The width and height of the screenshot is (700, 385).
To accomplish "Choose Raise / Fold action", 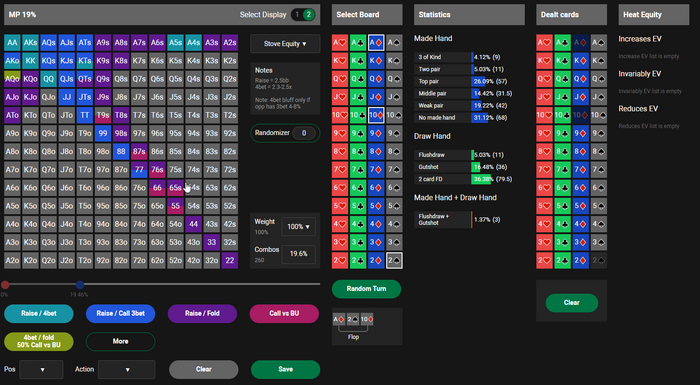I will (x=202, y=314).
